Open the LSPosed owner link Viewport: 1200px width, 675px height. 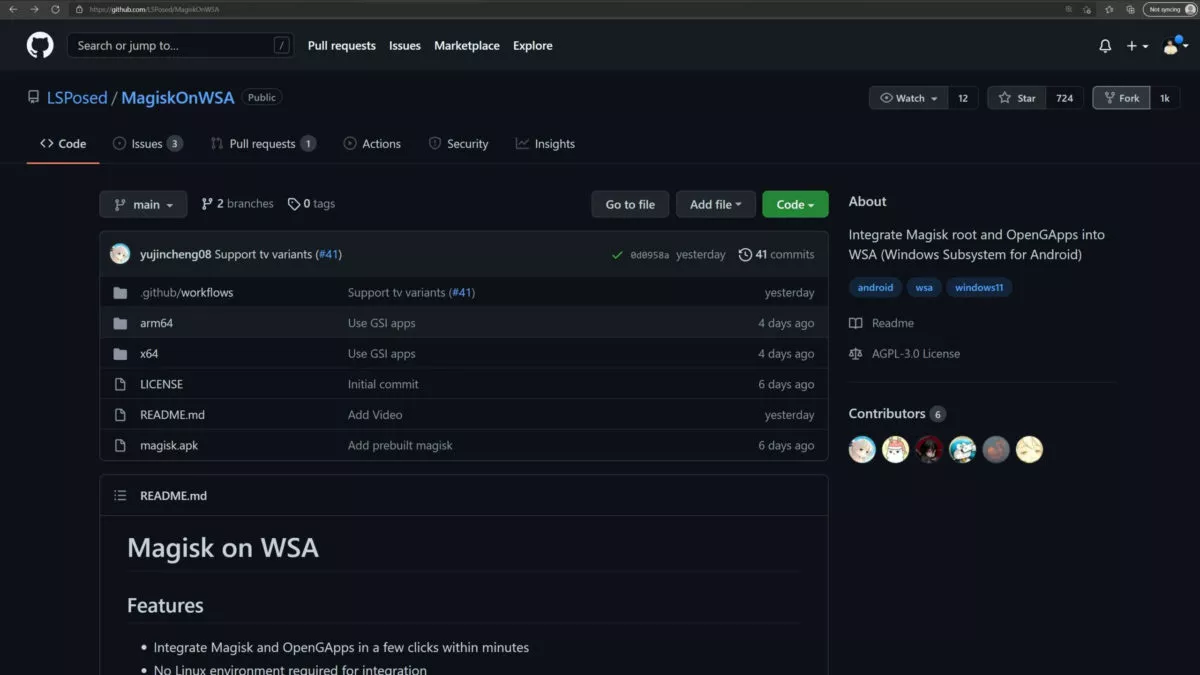tap(77, 98)
